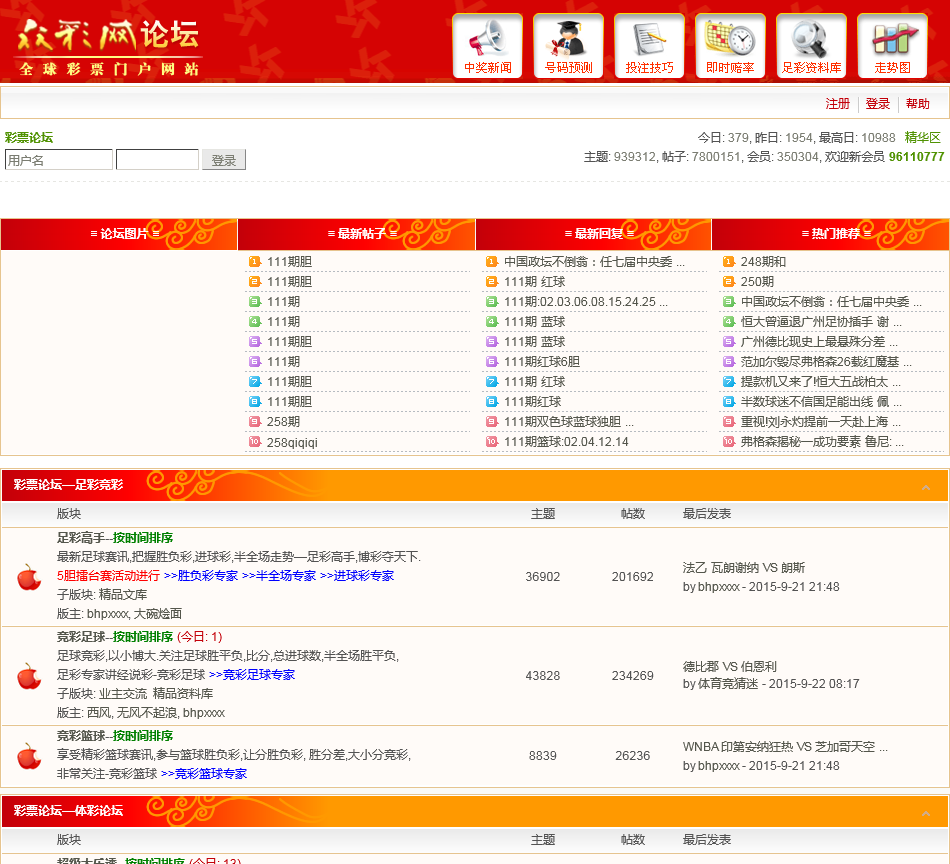Open moderator 大碗烩面 profile
Image resolution: width=950 pixels, height=864 pixels.
[x=158, y=614]
